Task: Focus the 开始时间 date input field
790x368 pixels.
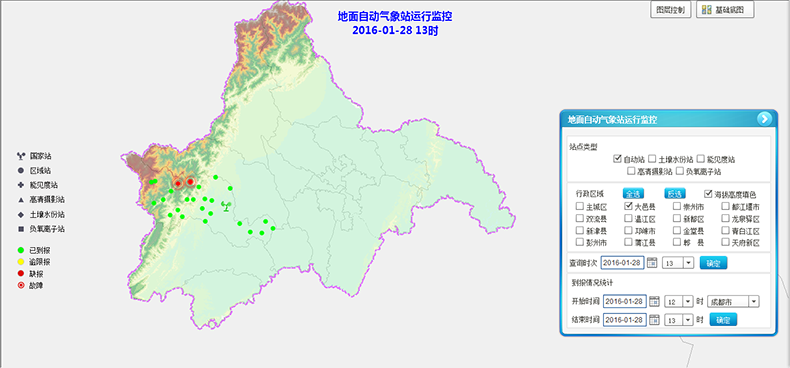Action: point(625,301)
